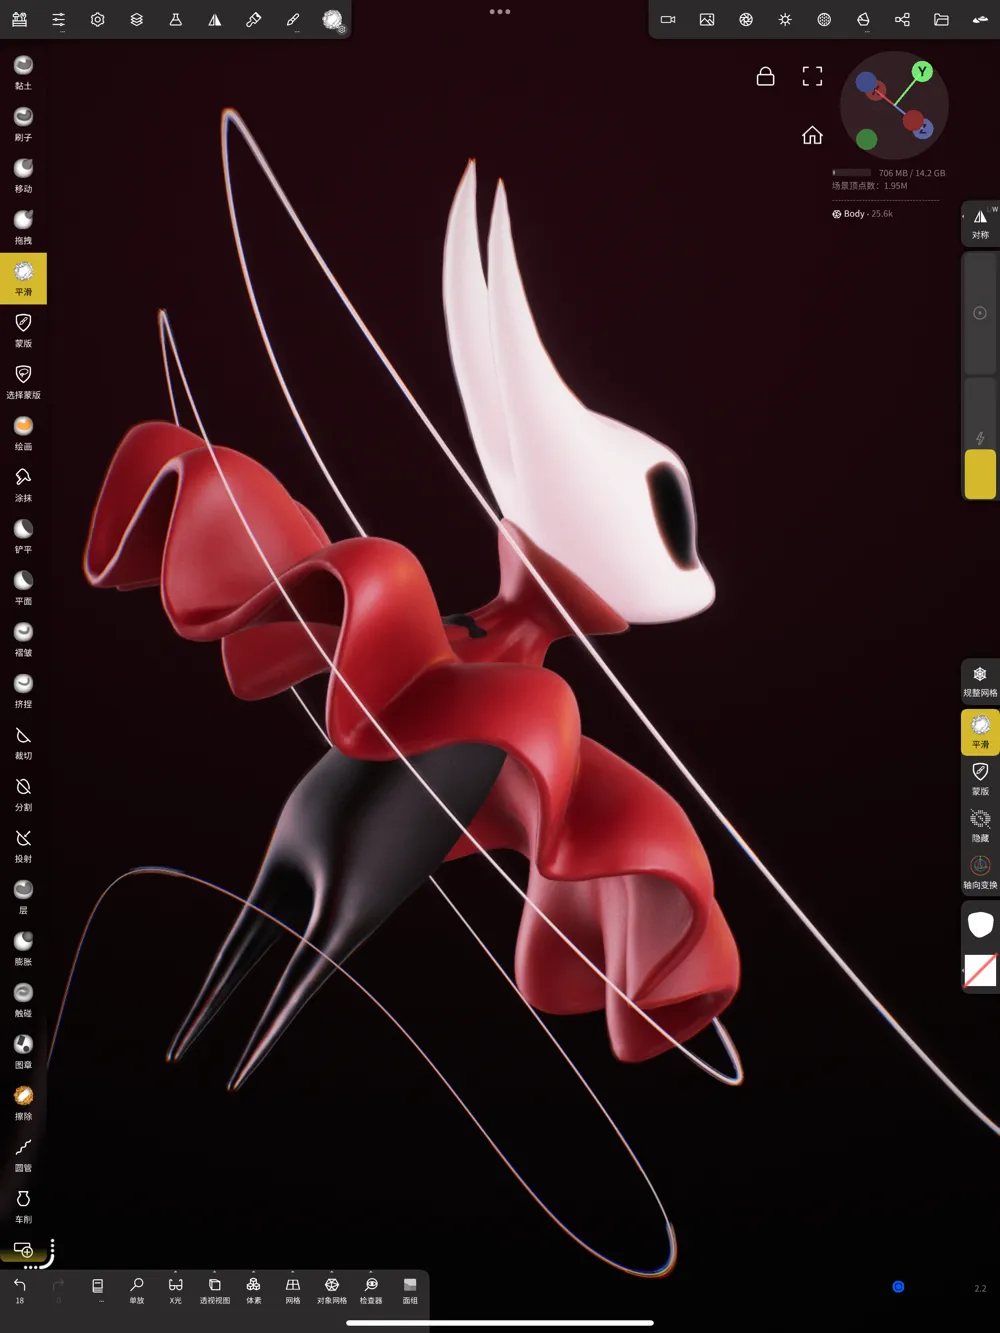Viewport: 1000px width, 1333px height.
Task: Open the lighting (sun) menu
Action: (x=785, y=19)
